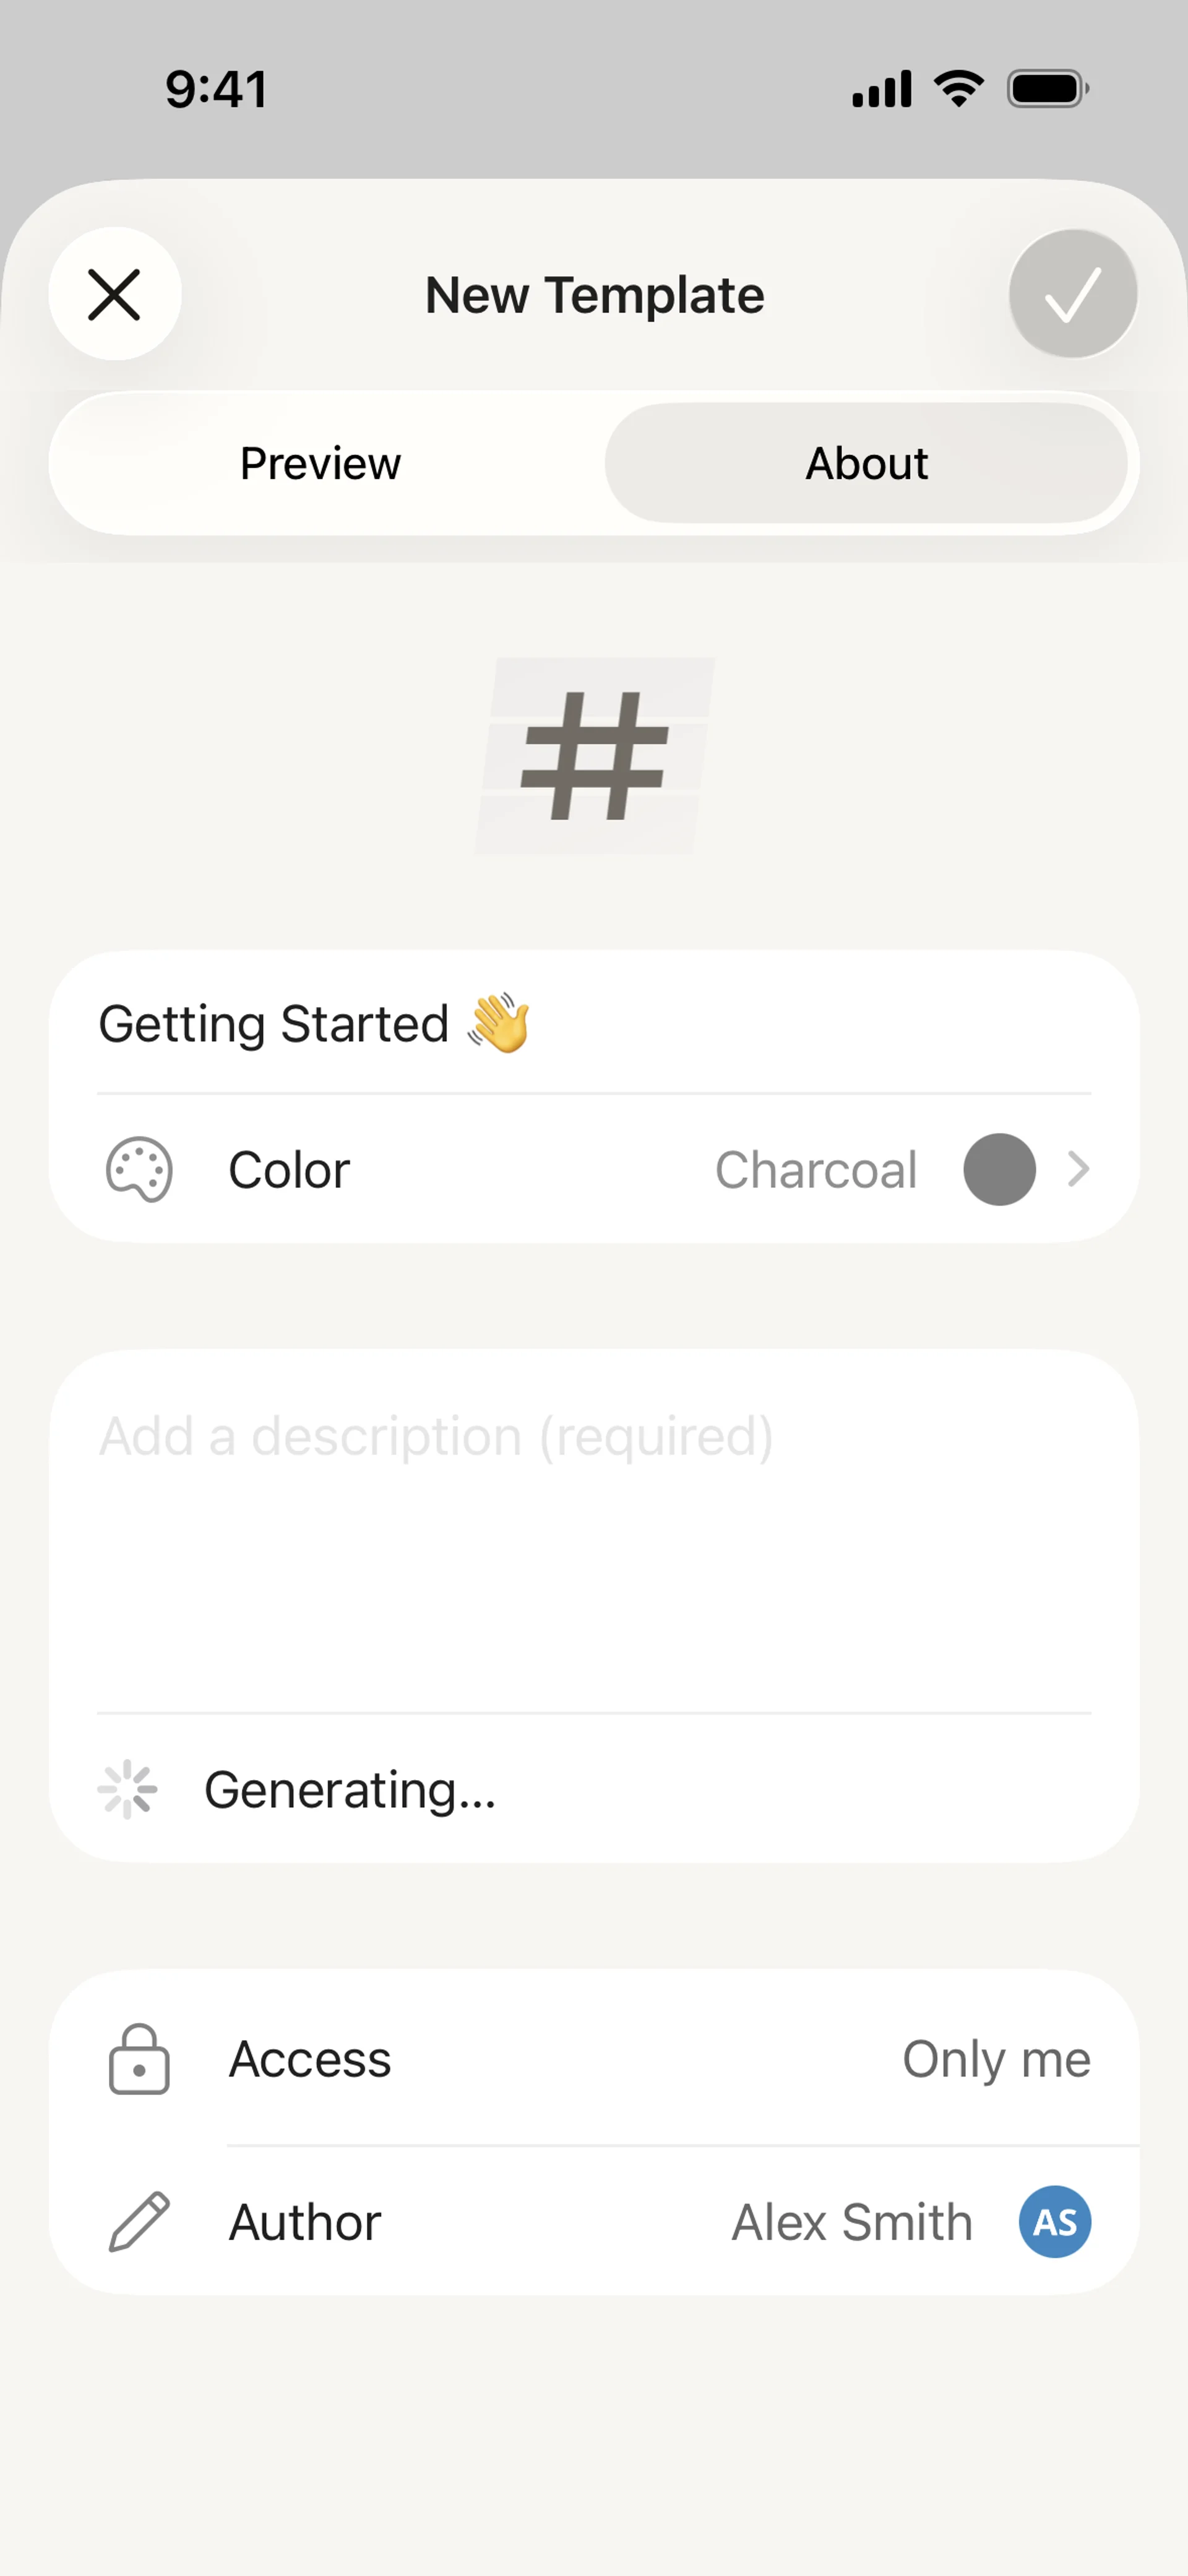The width and height of the screenshot is (1188, 2576).
Task: Focus the description text field
Action: (x=594, y=1530)
